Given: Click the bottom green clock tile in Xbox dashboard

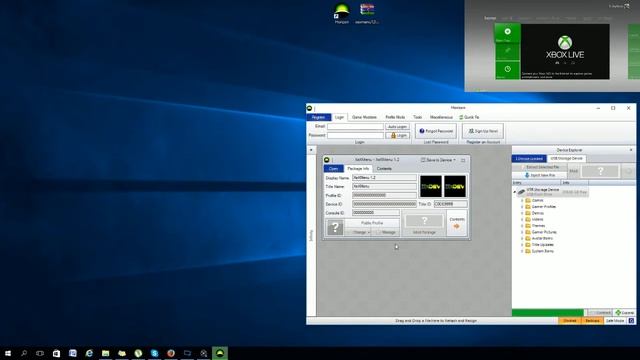Looking at the screenshot, I should pyautogui.click(x=507, y=70).
